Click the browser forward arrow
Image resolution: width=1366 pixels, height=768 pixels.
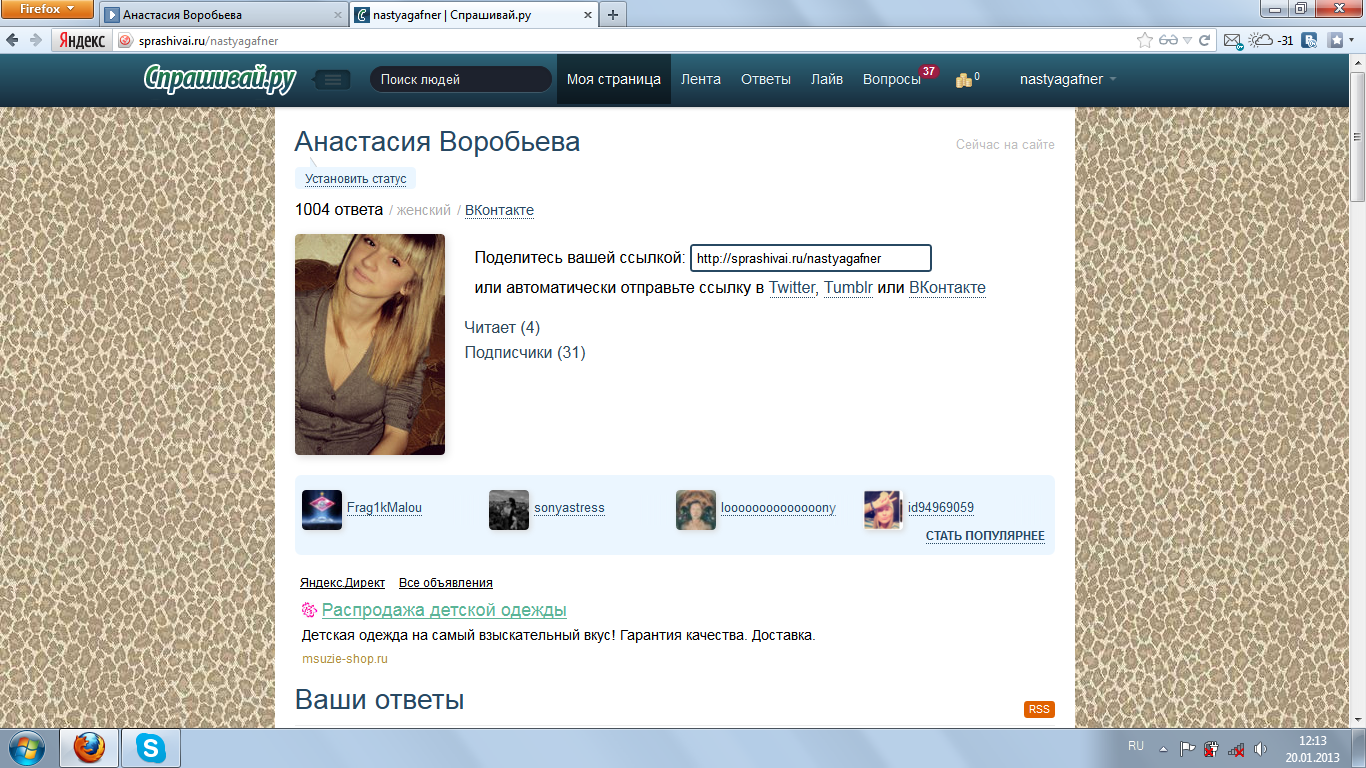36,41
